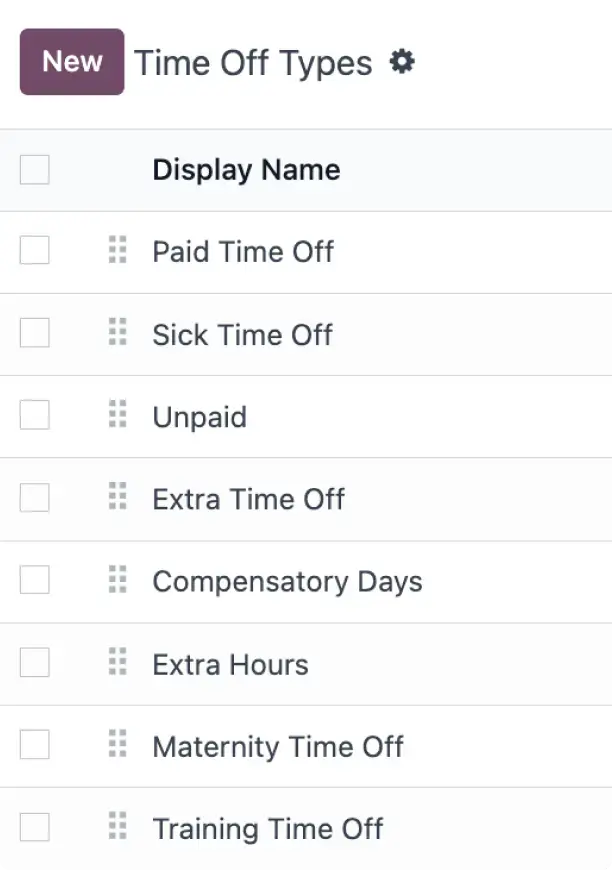The image size is (612, 870).
Task: Open the Unpaid time off record
Action: [x=199, y=416]
